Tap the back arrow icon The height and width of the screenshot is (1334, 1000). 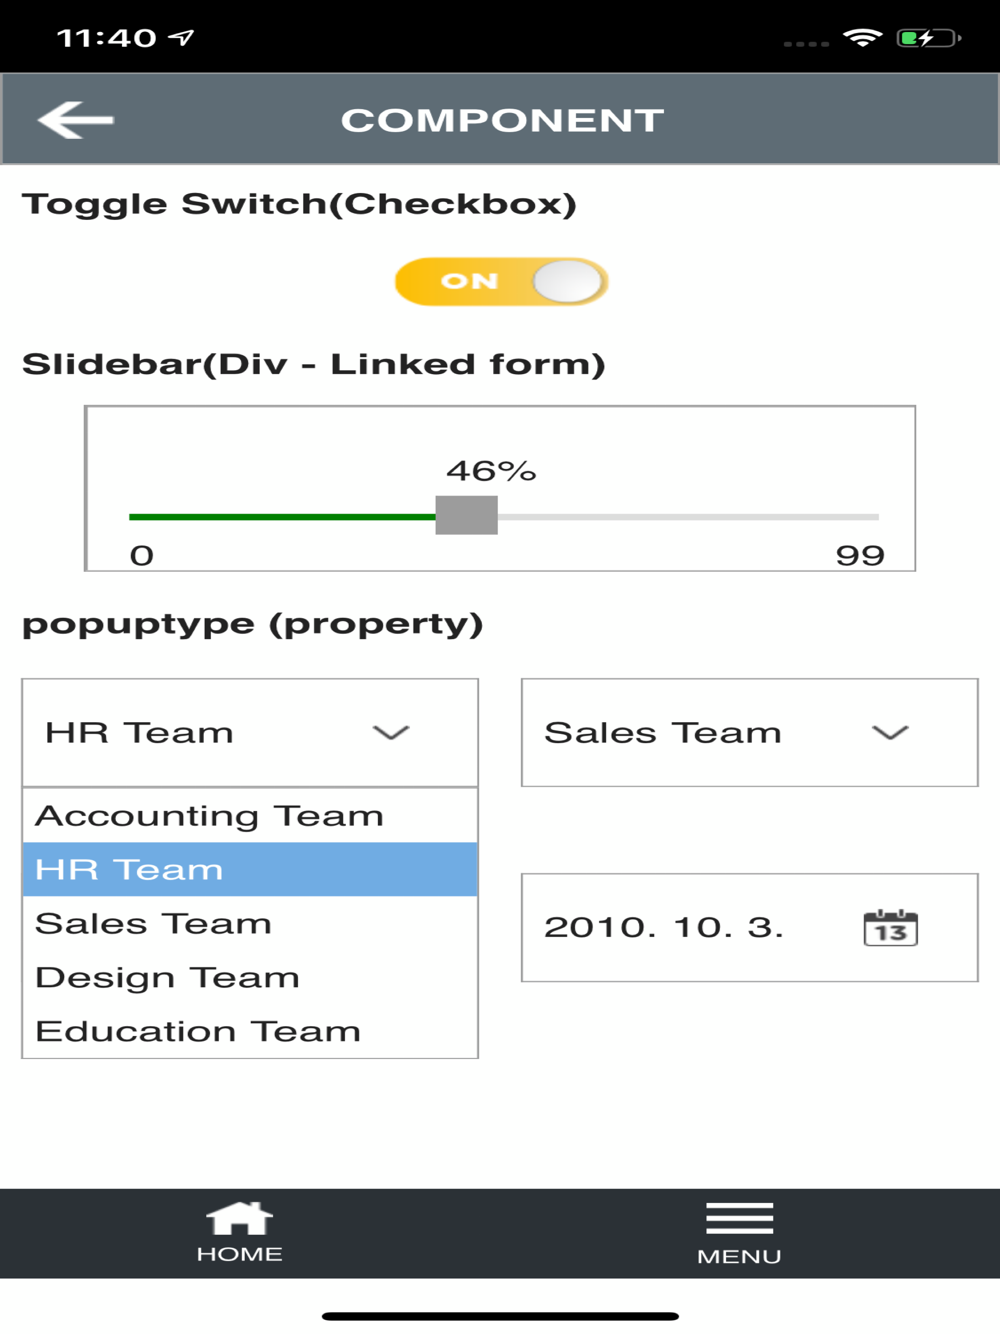pos(75,120)
